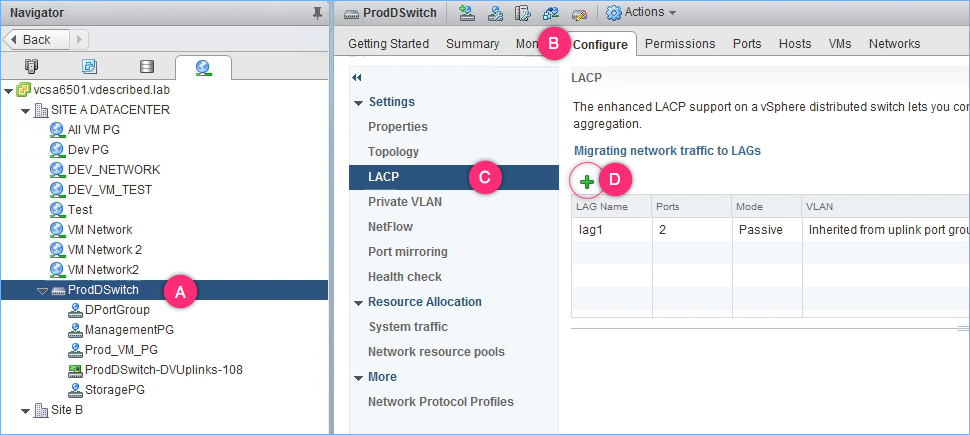Open the Permissions tab

(680, 44)
